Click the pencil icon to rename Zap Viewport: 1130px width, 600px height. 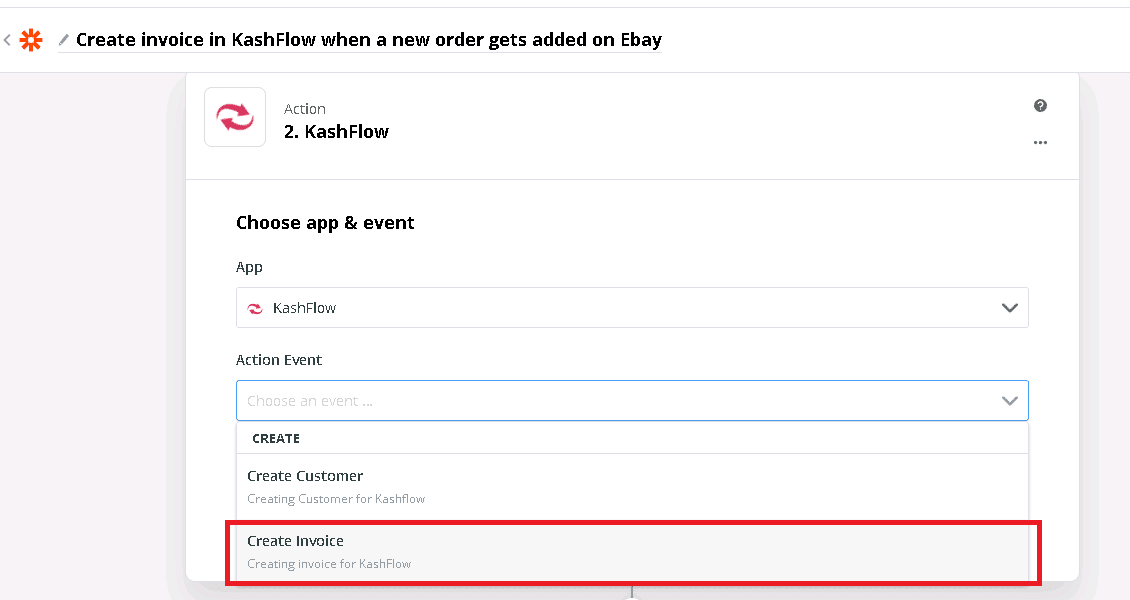pyautogui.click(x=64, y=40)
